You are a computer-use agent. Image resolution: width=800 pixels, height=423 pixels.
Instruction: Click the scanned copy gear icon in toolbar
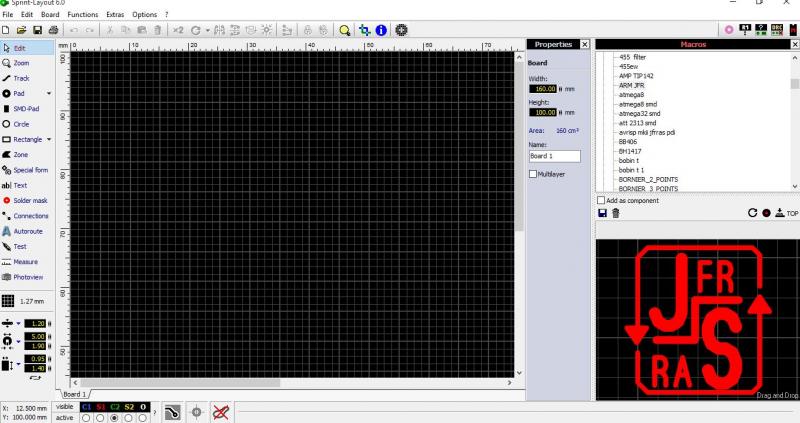(402, 30)
